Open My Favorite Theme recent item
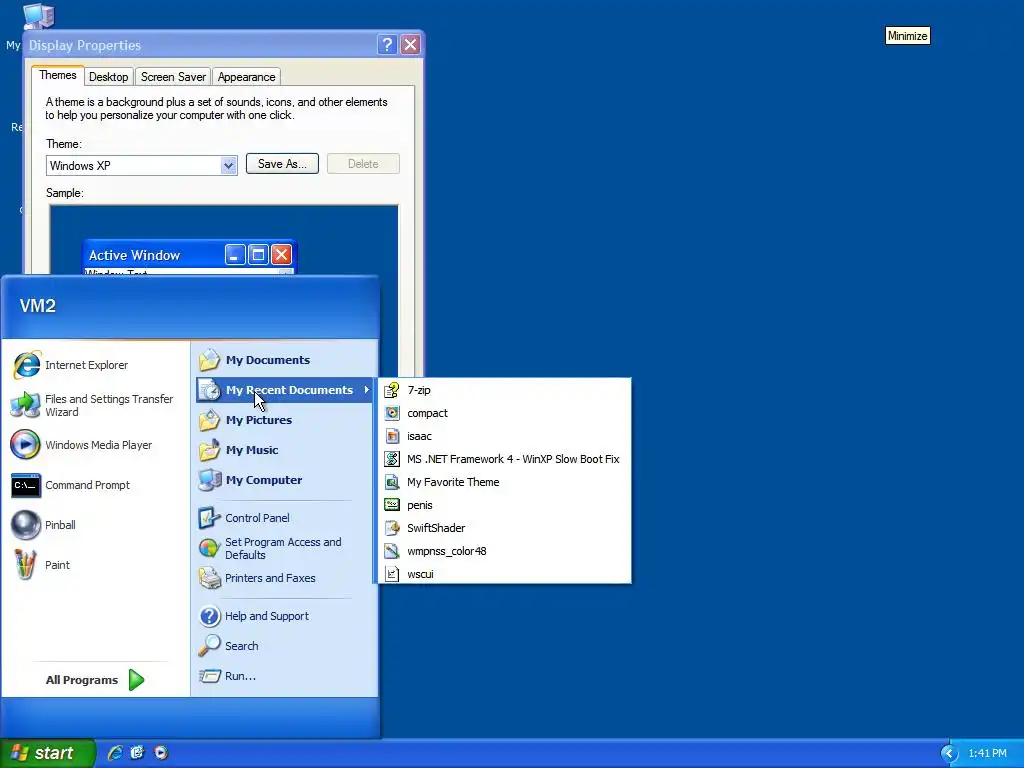Image resolution: width=1024 pixels, height=768 pixels. click(504, 482)
